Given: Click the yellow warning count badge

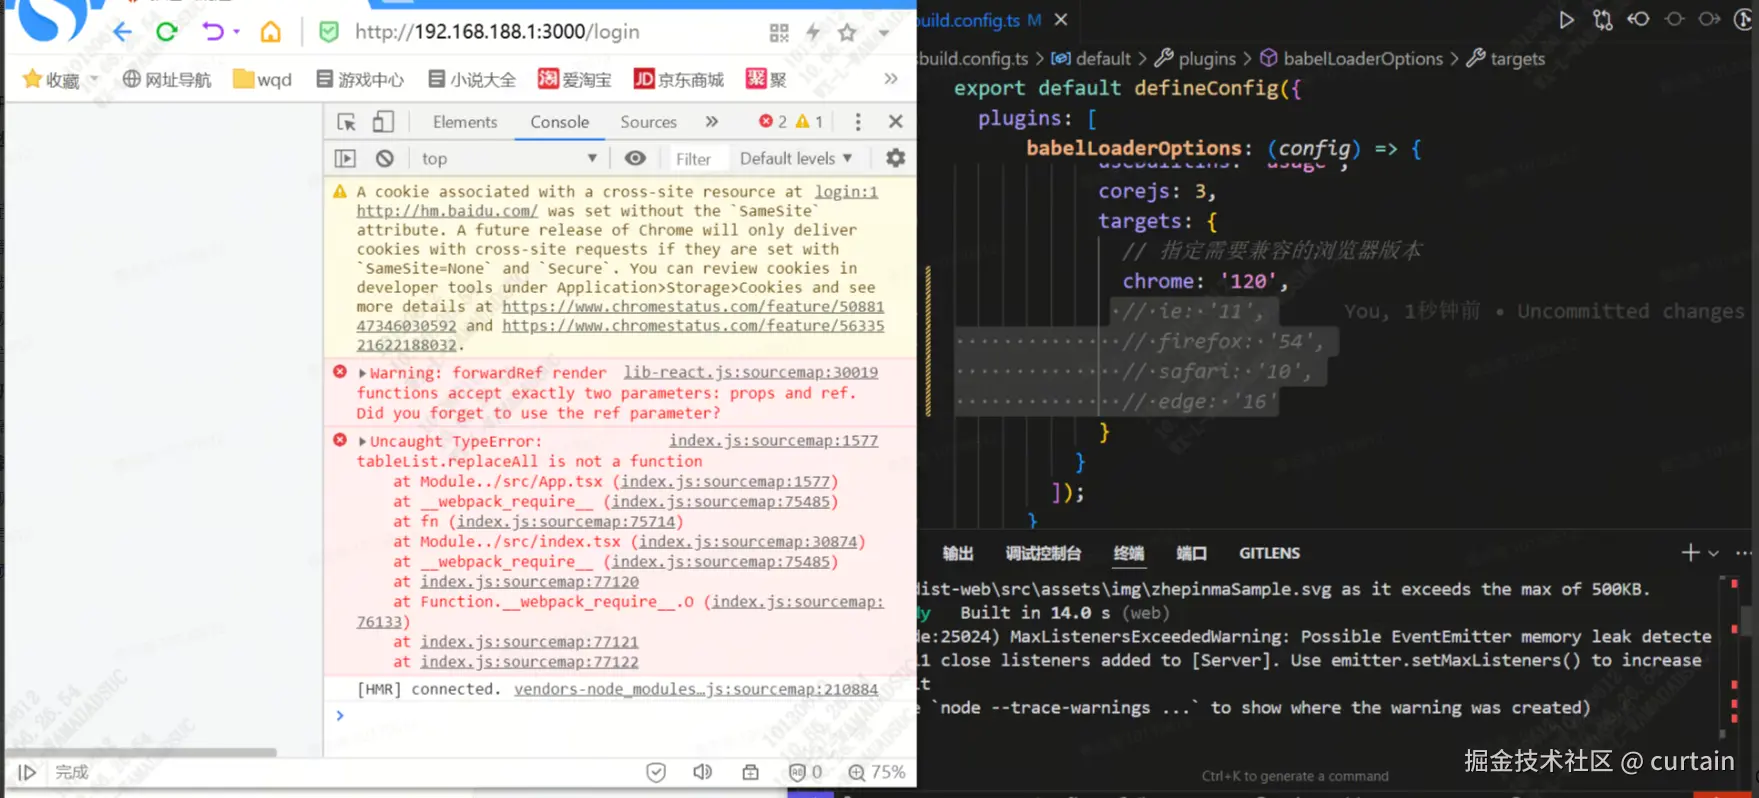Looking at the screenshot, I should click(810, 122).
